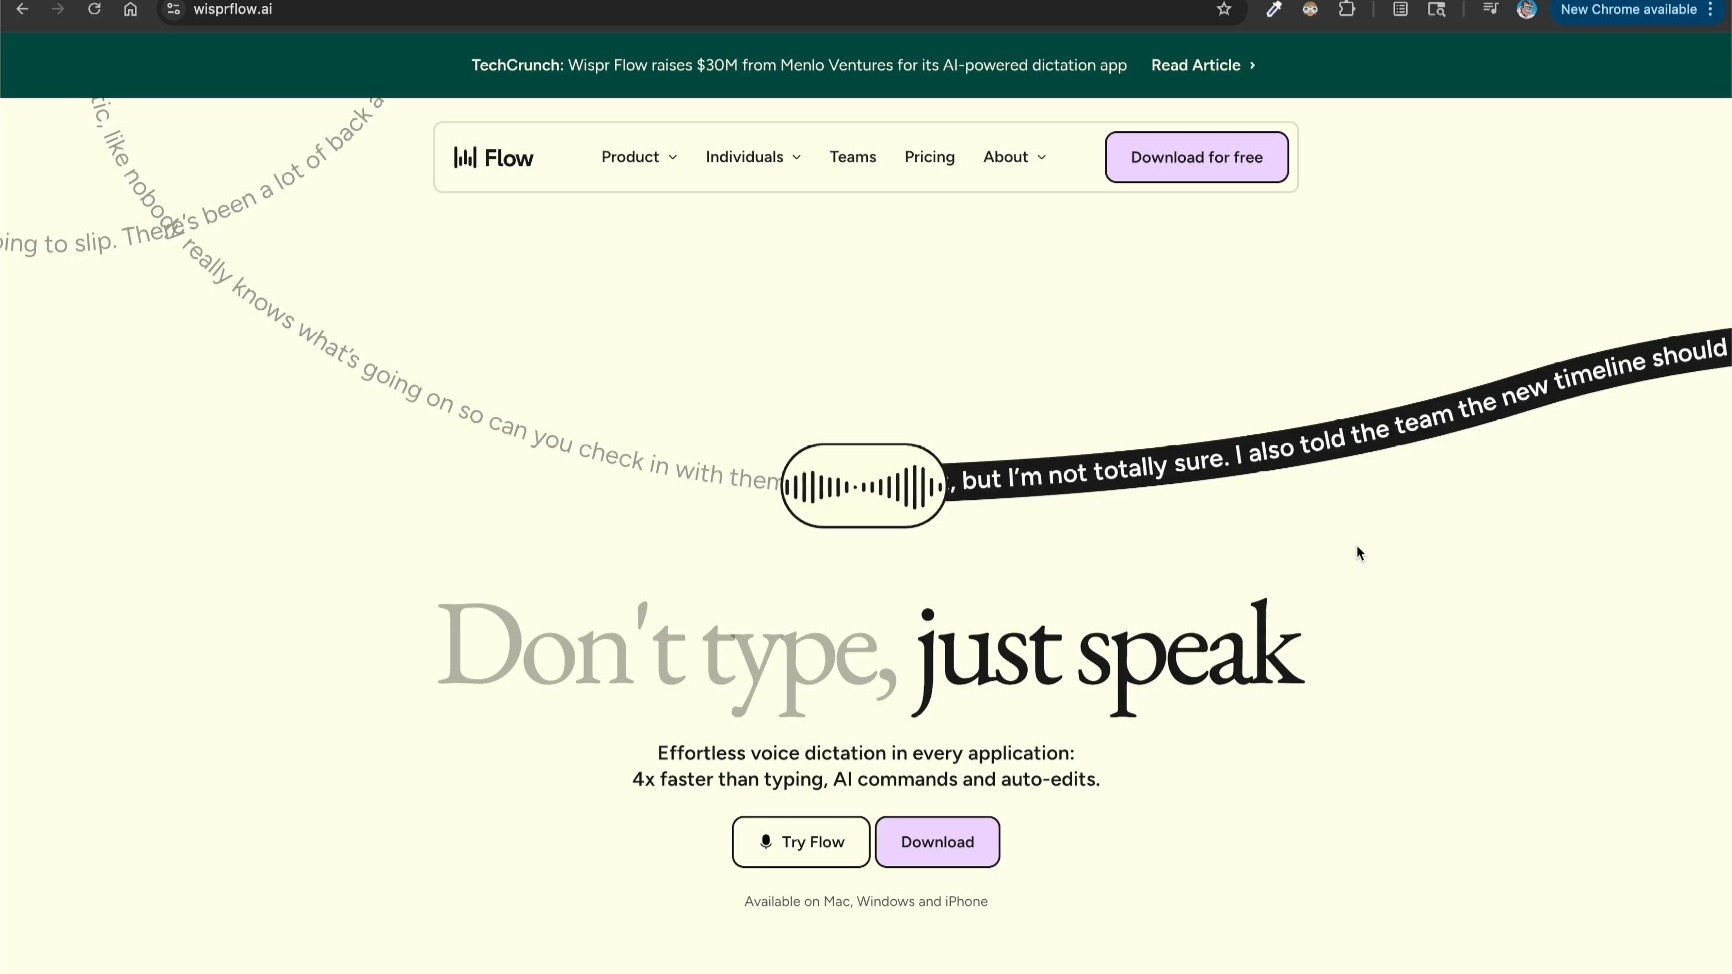Open the eyedropper color picker extension
The width and height of the screenshot is (1732, 974).
(x=1274, y=9)
